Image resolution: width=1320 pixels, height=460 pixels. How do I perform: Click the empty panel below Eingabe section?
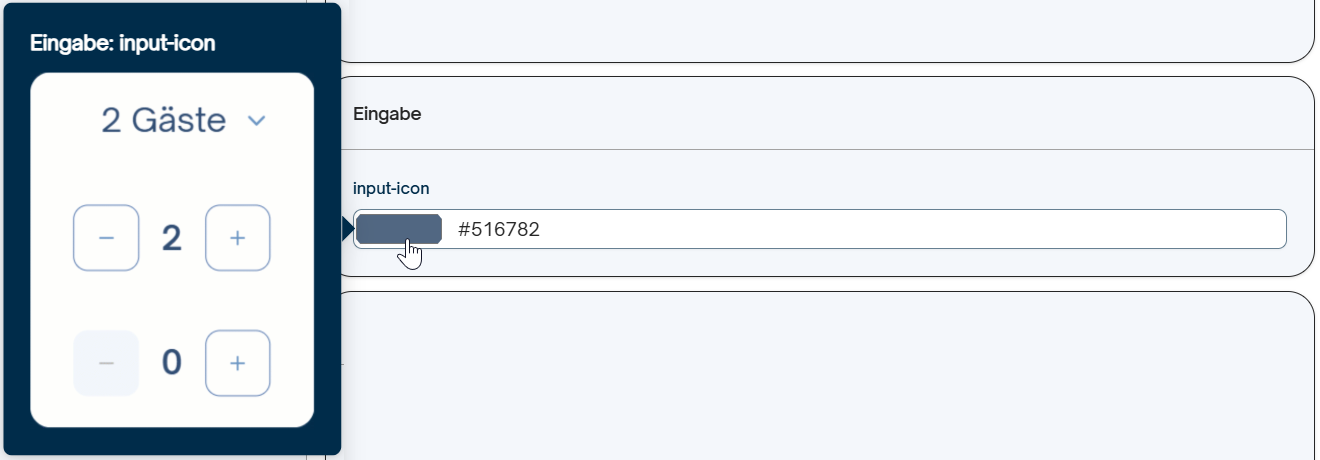click(x=819, y=376)
